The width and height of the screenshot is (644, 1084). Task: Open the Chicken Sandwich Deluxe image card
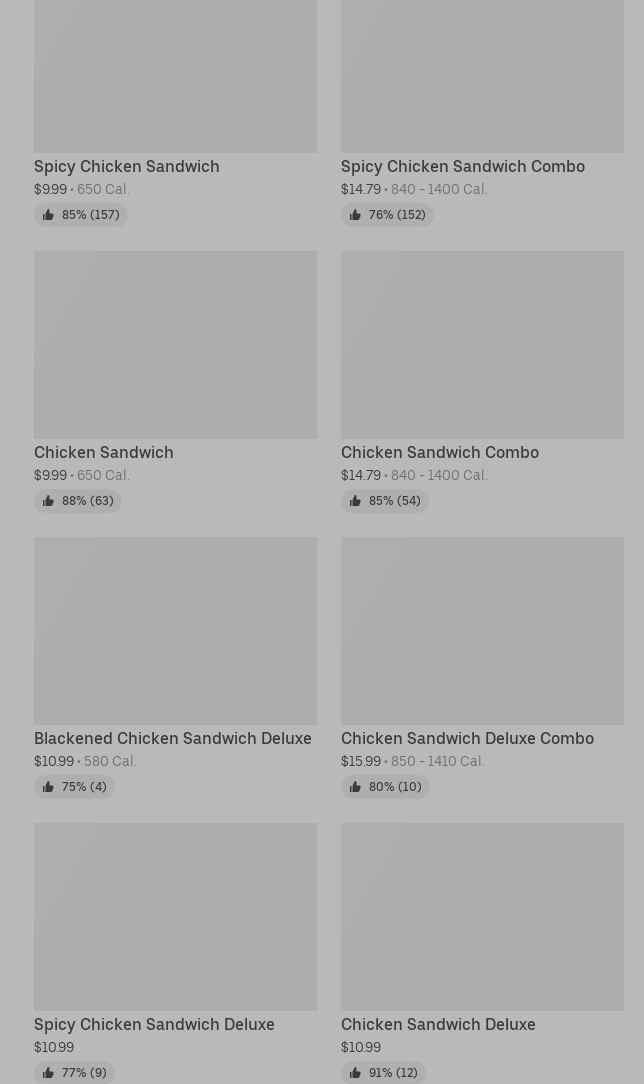[482, 916]
